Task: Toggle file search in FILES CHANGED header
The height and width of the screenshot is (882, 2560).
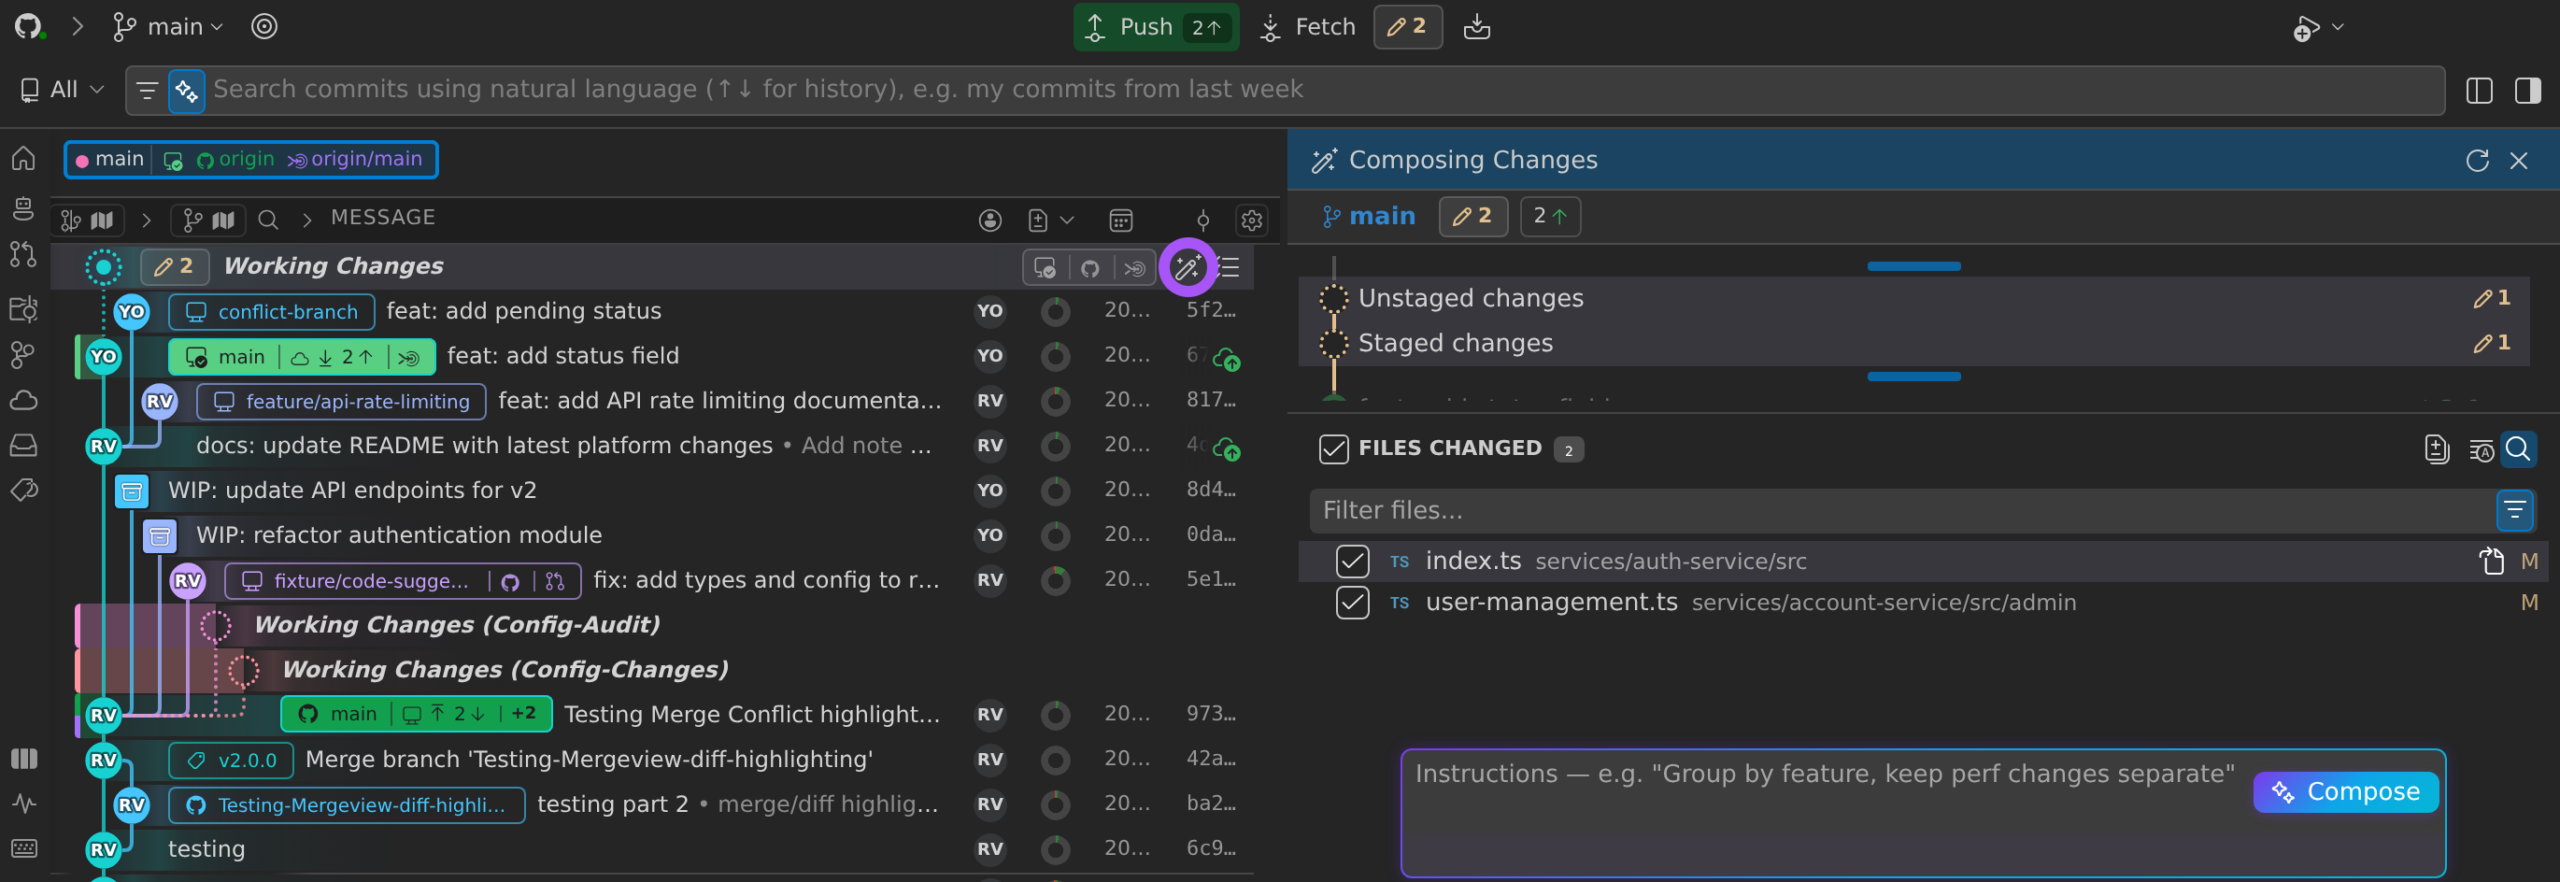Action: click(x=2517, y=449)
